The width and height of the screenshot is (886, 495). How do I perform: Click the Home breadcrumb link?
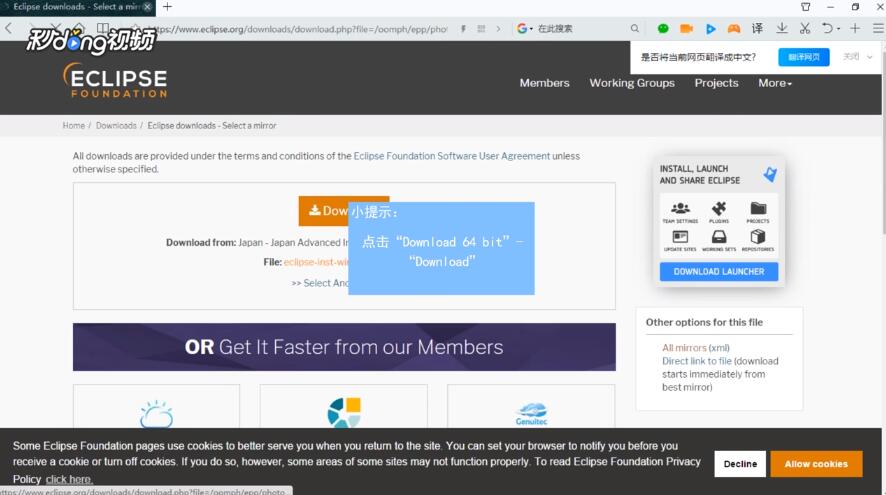click(x=73, y=125)
